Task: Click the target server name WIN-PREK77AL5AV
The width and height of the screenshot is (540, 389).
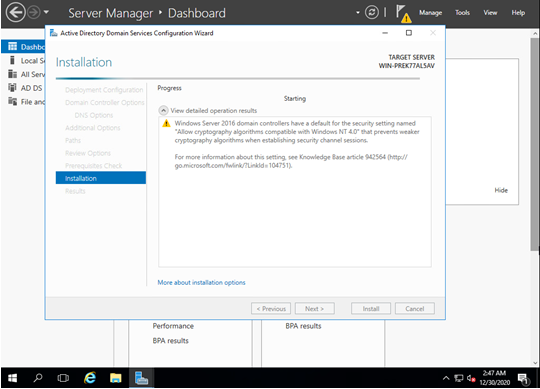Action: [x=407, y=66]
